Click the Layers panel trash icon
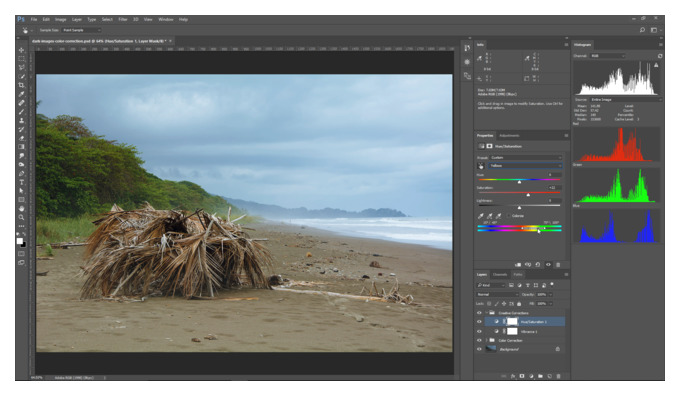The height and width of the screenshot is (396, 680). (x=559, y=376)
